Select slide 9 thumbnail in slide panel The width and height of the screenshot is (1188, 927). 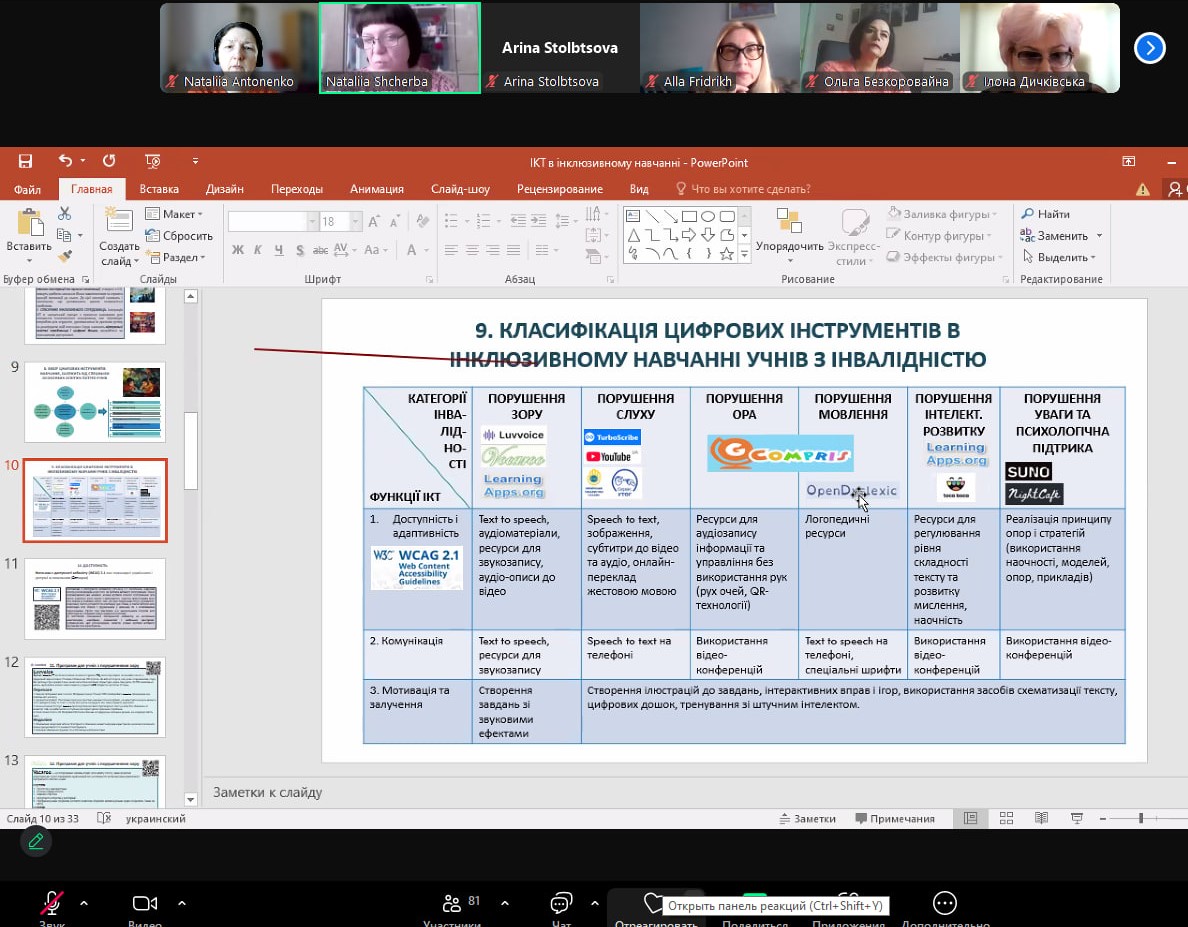pos(95,402)
